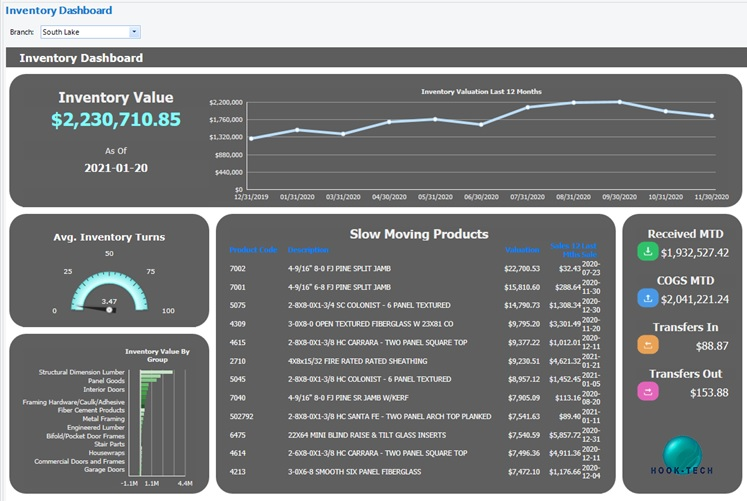The height and width of the screenshot is (501, 747).
Task: Click sales value $4,621.32
Action: tap(565, 361)
